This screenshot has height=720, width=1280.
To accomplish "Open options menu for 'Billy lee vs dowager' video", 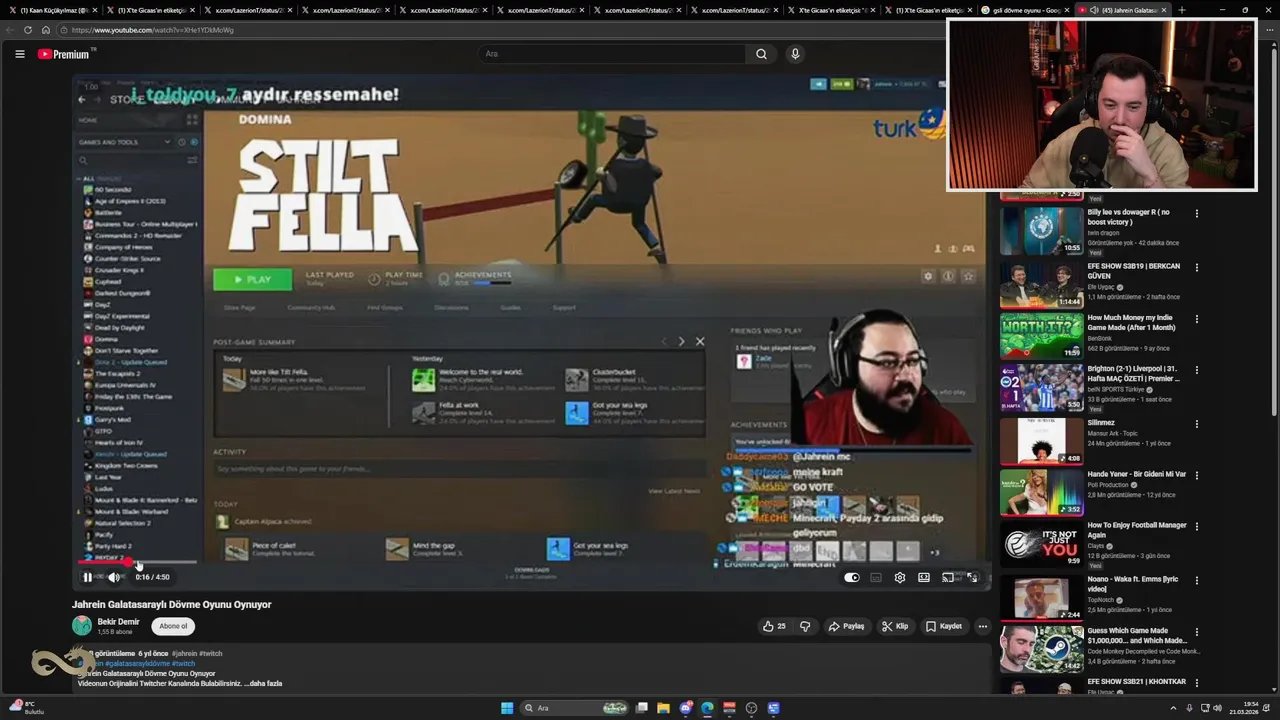I will click(1196, 213).
